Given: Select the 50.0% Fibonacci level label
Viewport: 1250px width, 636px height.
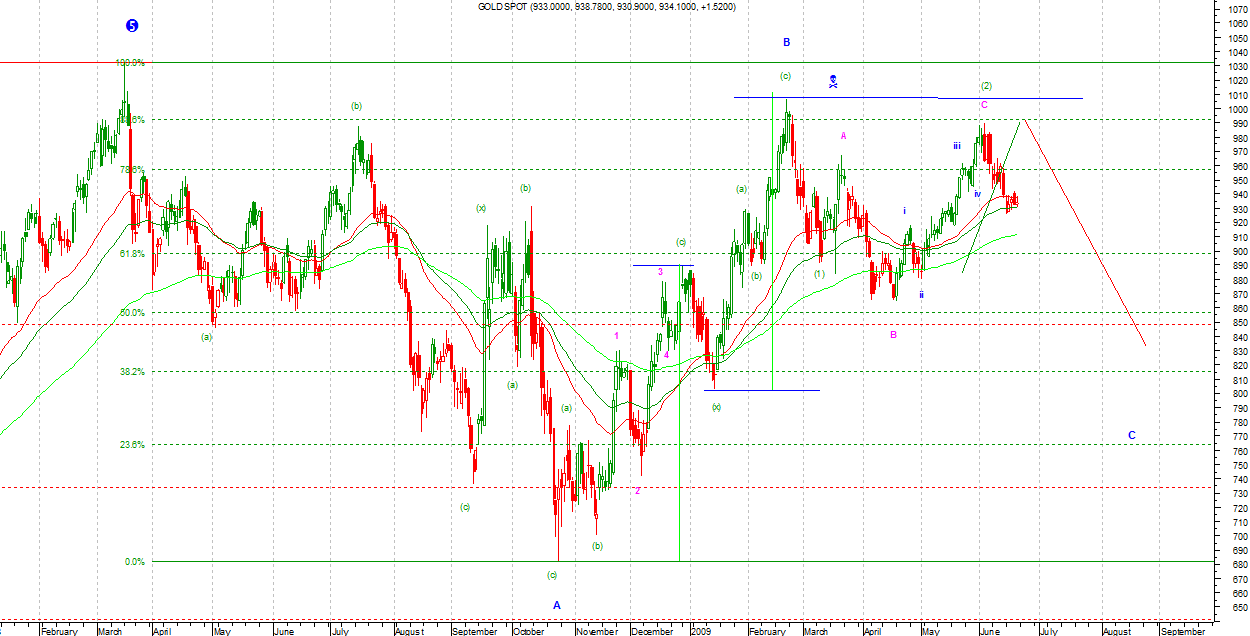Looking at the screenshot, I should pos(133,313).
